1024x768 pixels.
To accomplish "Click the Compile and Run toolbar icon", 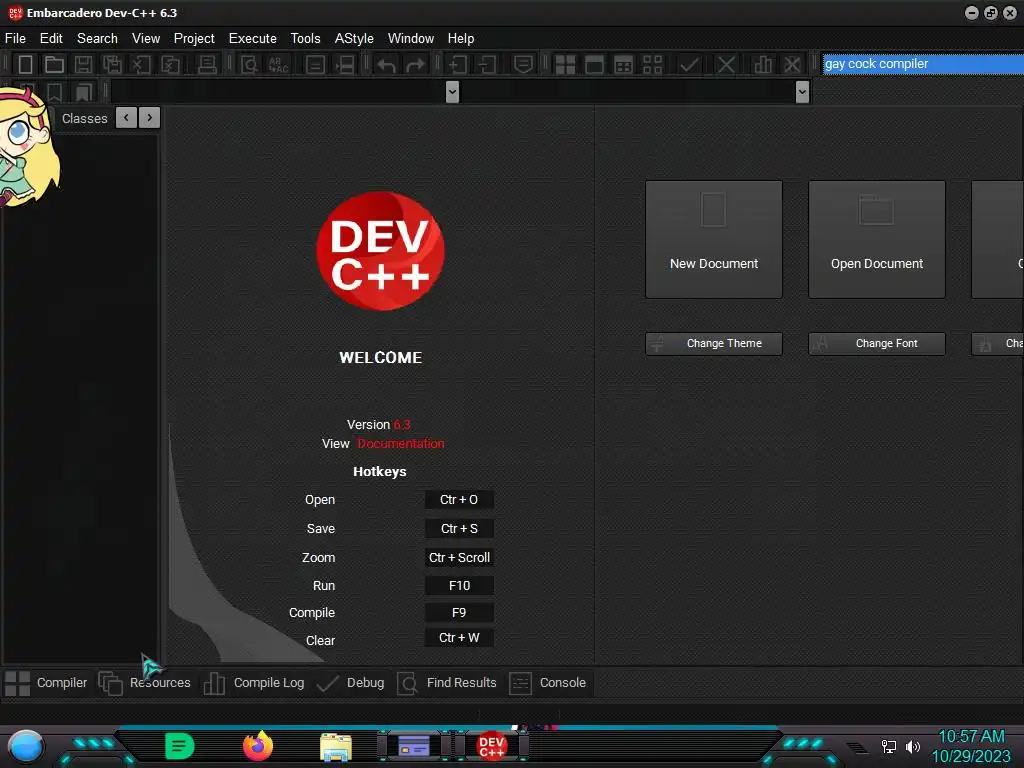I will (x=624, y=65).
